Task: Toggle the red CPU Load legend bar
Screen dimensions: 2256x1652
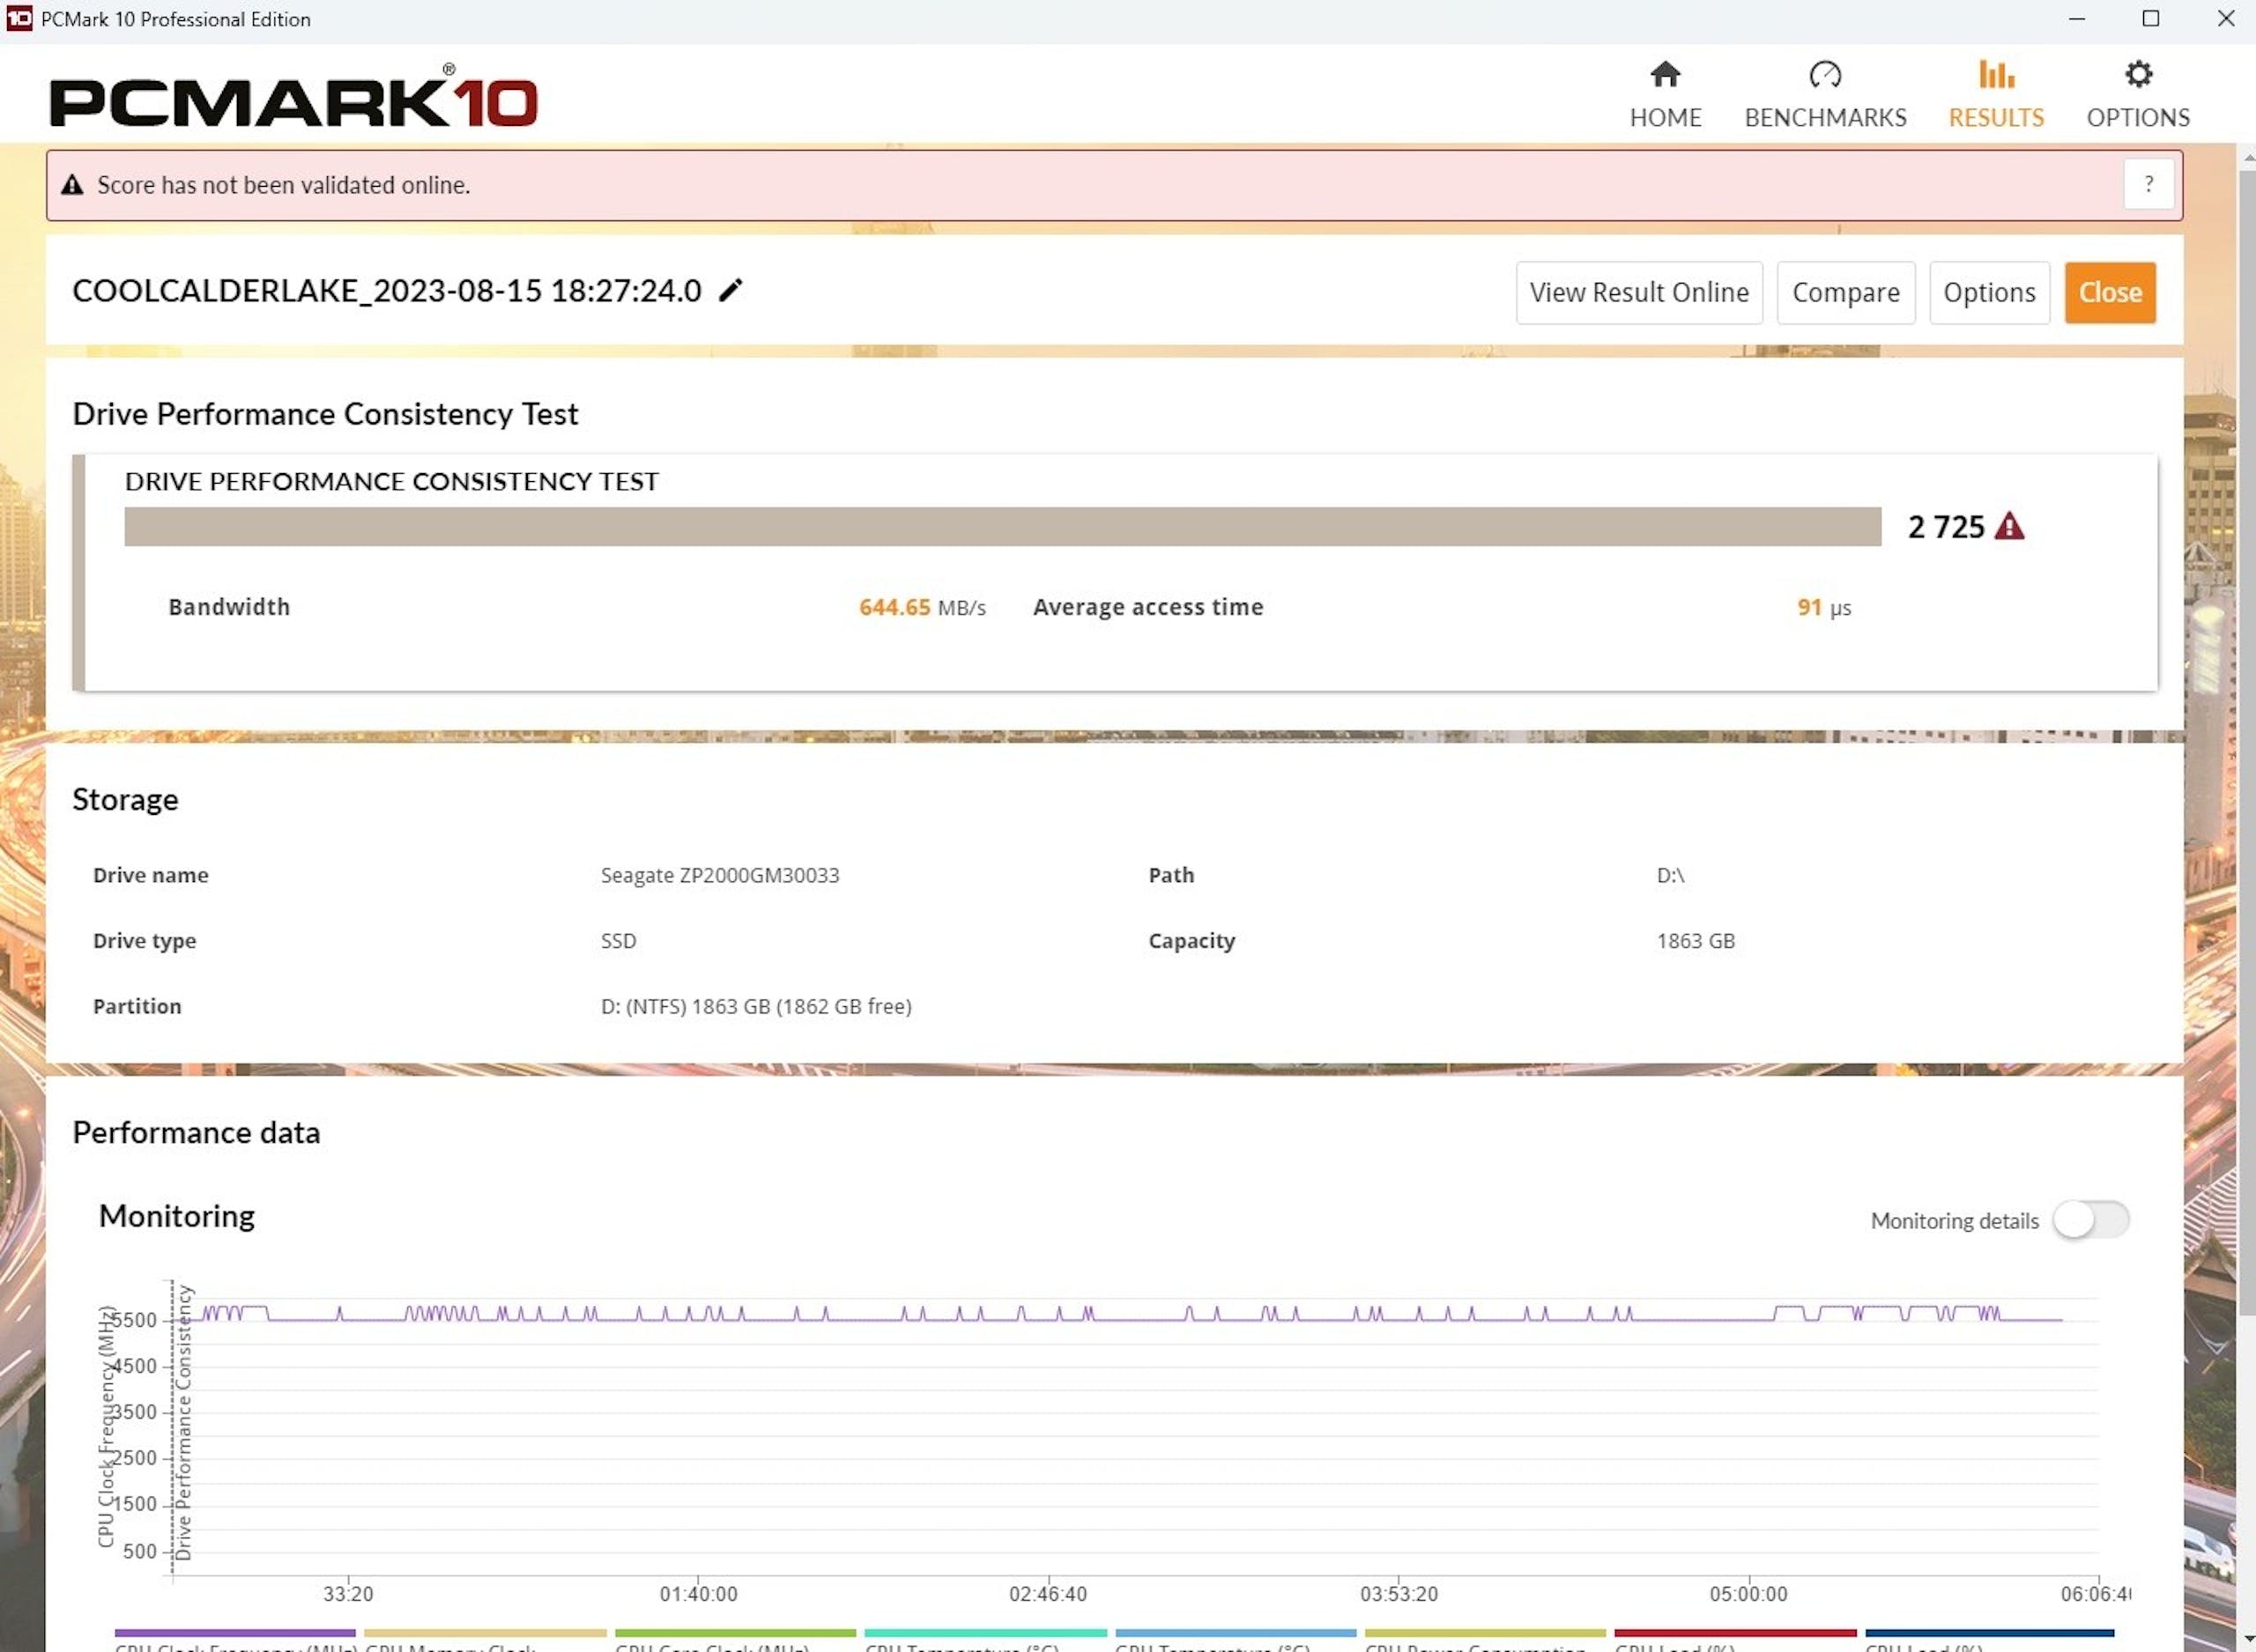Action: click(1735, 1639)
